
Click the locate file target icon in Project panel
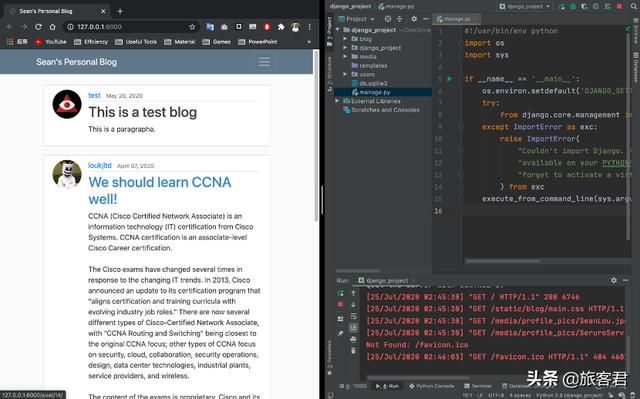388,19
